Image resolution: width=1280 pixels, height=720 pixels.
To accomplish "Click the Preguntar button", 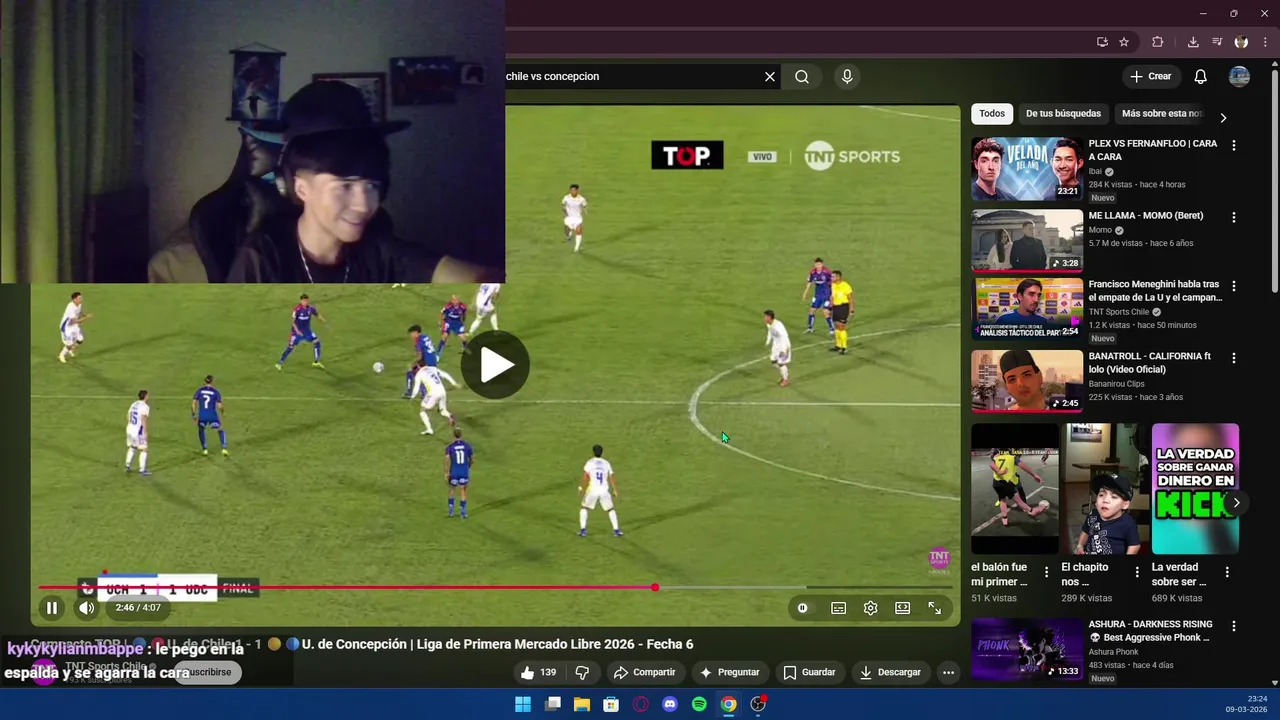I will pos(730,672).
